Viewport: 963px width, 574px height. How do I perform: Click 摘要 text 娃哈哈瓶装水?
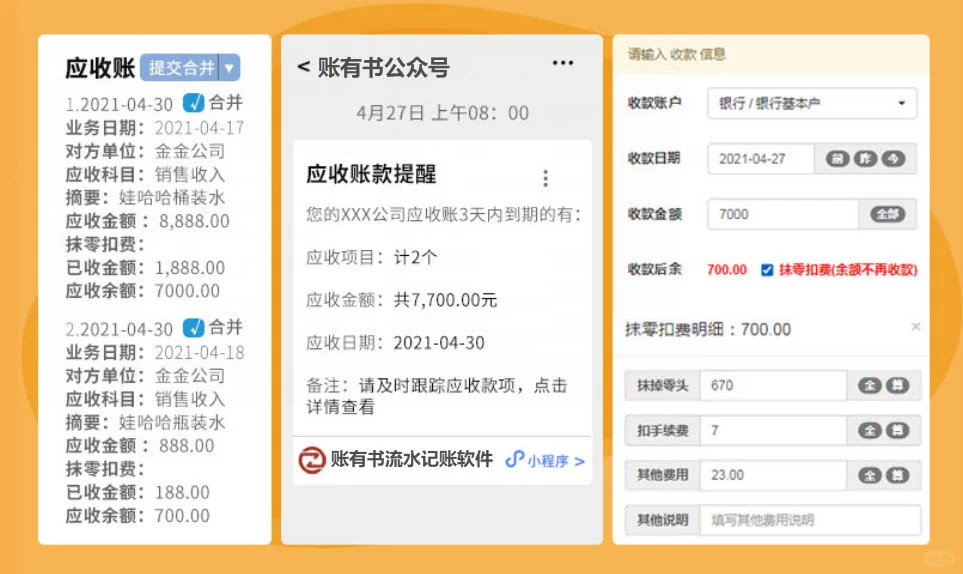[x=171, y=422]
